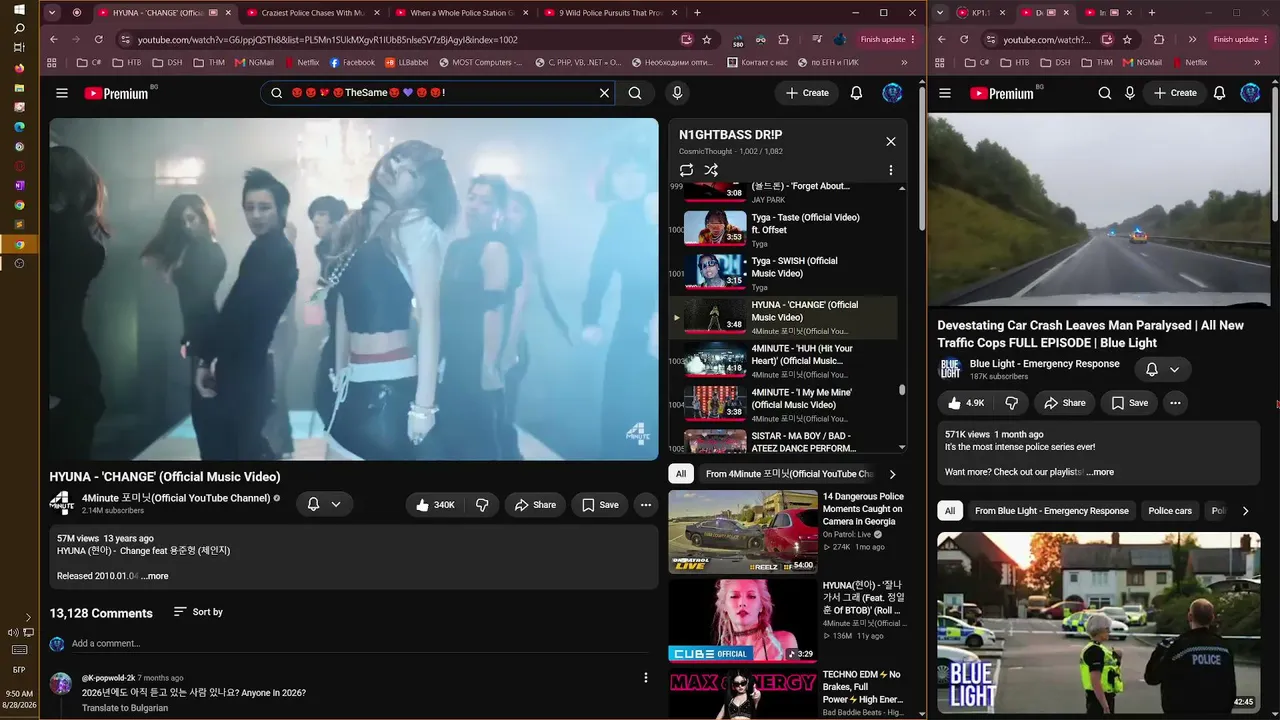The height and width of the screenshot is (720, 1280).
Task: Select From 4Minute chip filter
Action: pos(789,474)
